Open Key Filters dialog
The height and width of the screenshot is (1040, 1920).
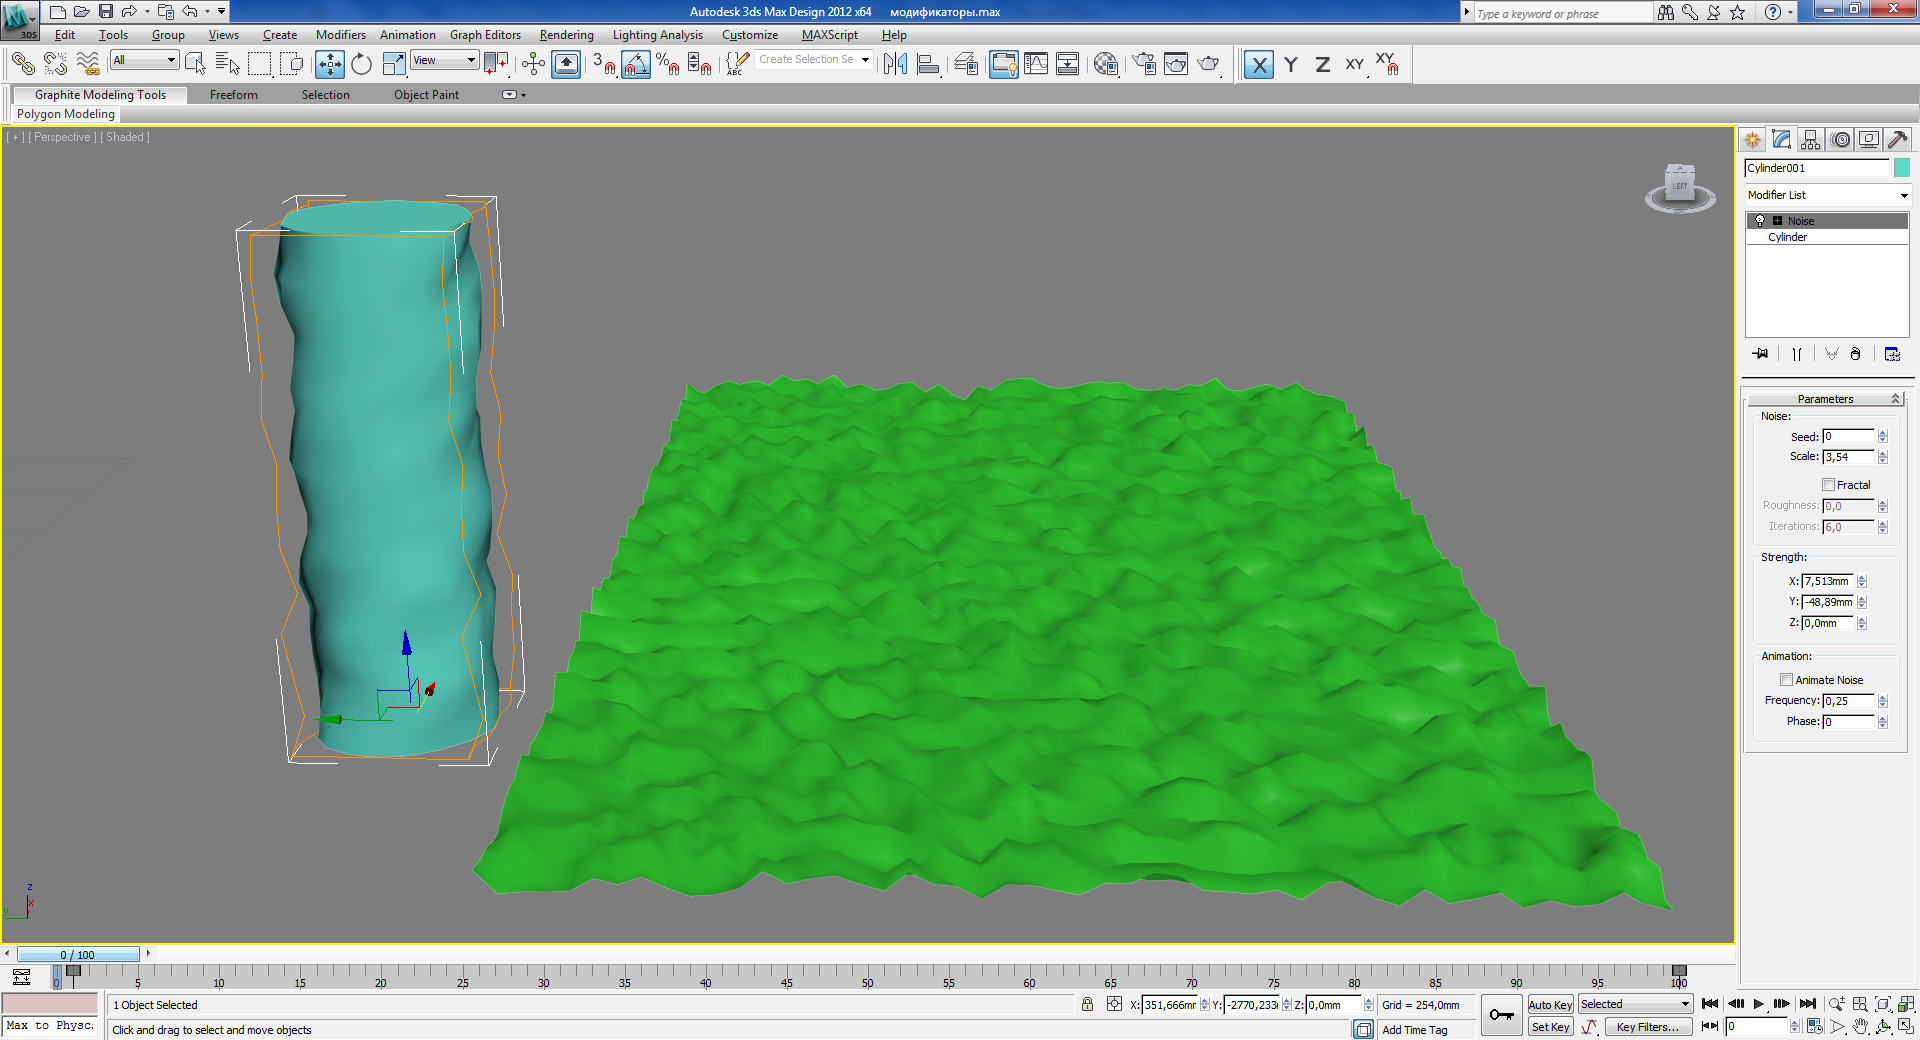point(1648,1027)
